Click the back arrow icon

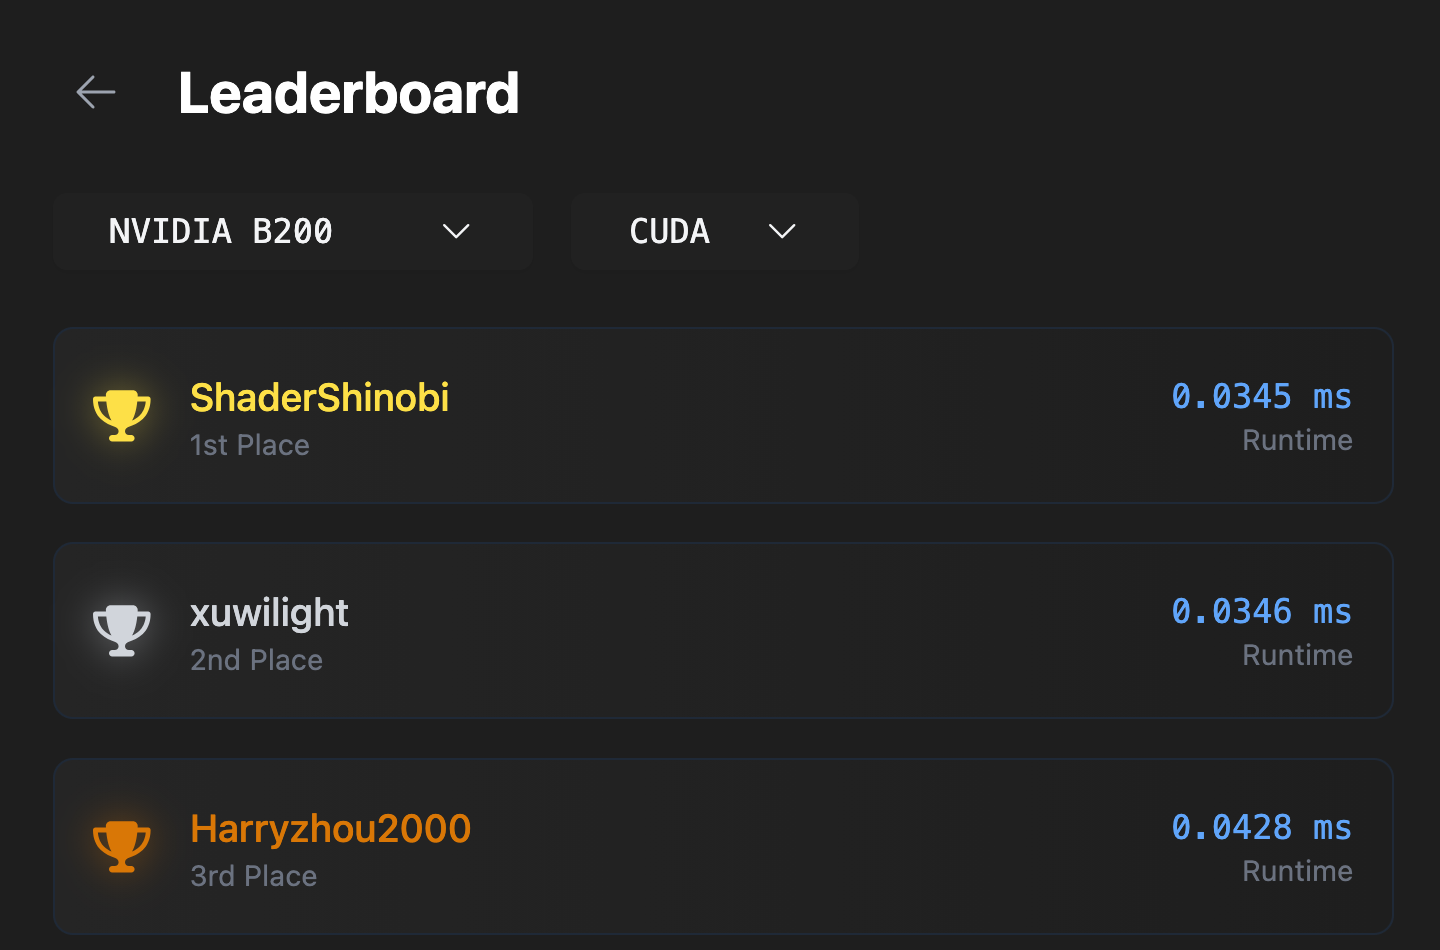(96, 92)
